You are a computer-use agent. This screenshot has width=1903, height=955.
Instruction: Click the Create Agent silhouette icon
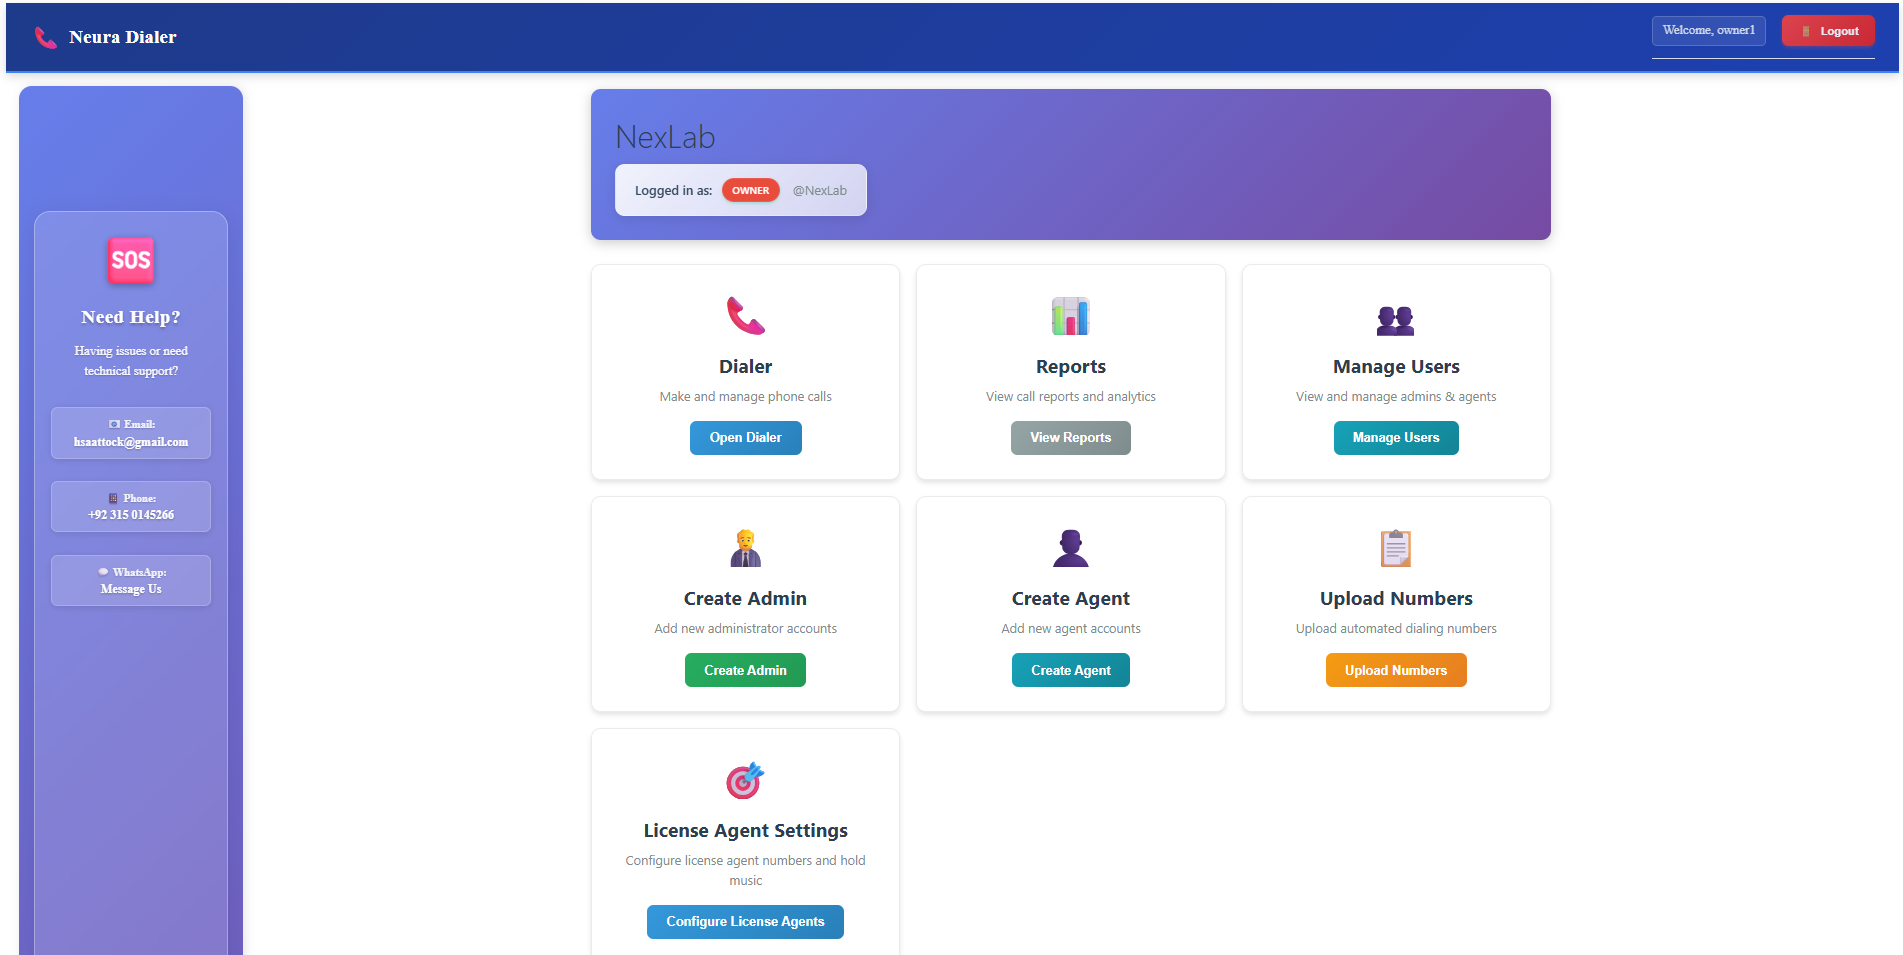[1070, 548]
